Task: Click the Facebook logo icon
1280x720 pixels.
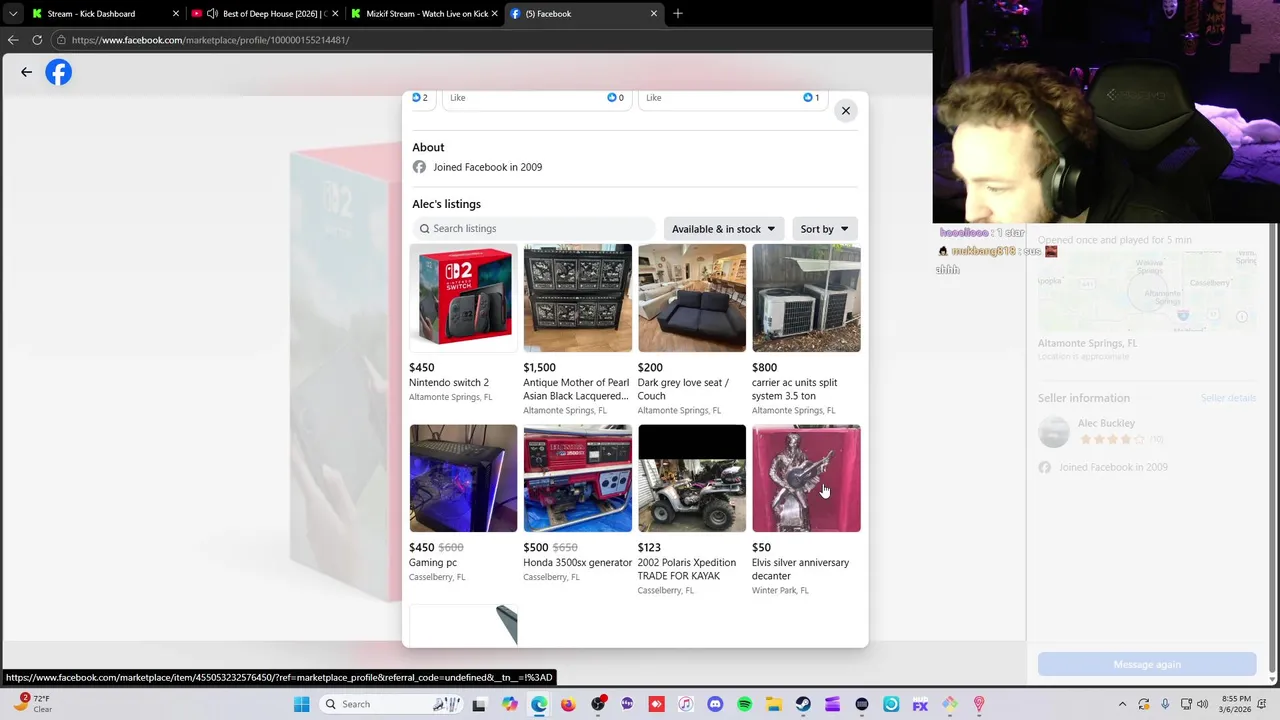Action: [59, 72]
